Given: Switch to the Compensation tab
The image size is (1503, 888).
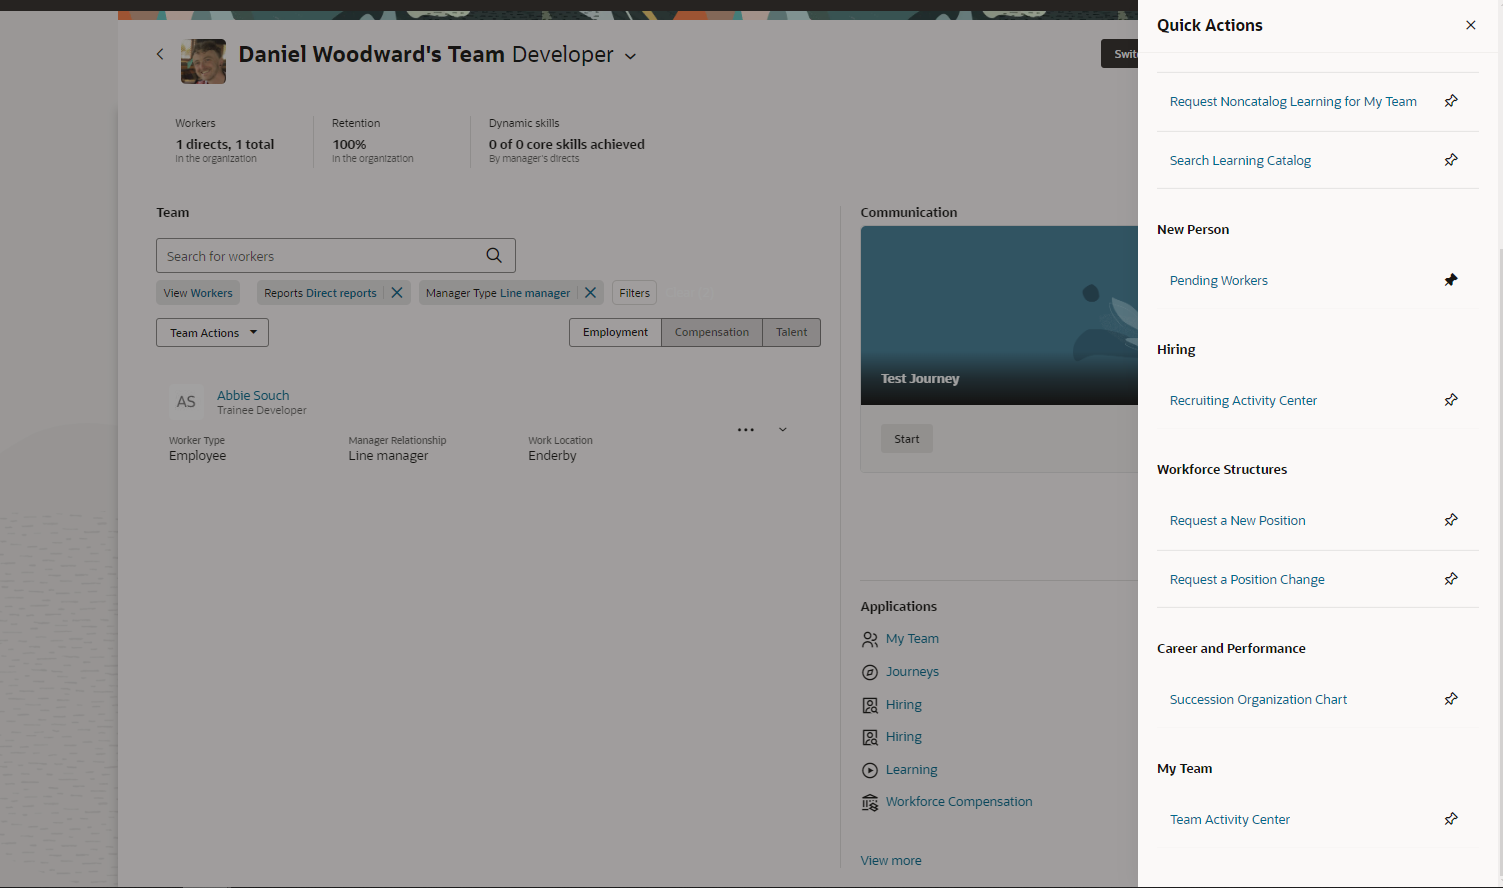Looking at the screenshot, I should click(x=711, y=332).
